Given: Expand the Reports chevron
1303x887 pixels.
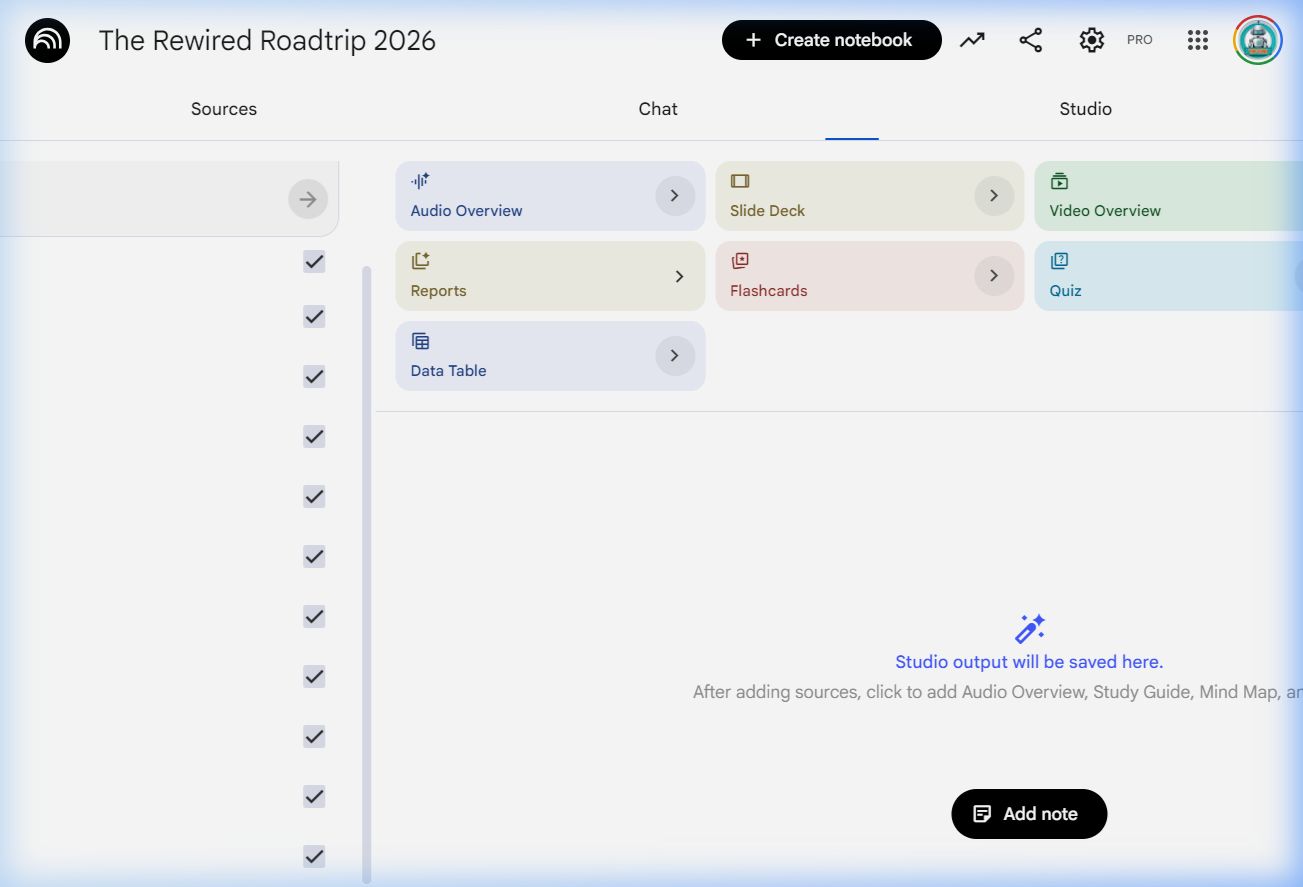Looking at the screenshot, I should (679, 276).
